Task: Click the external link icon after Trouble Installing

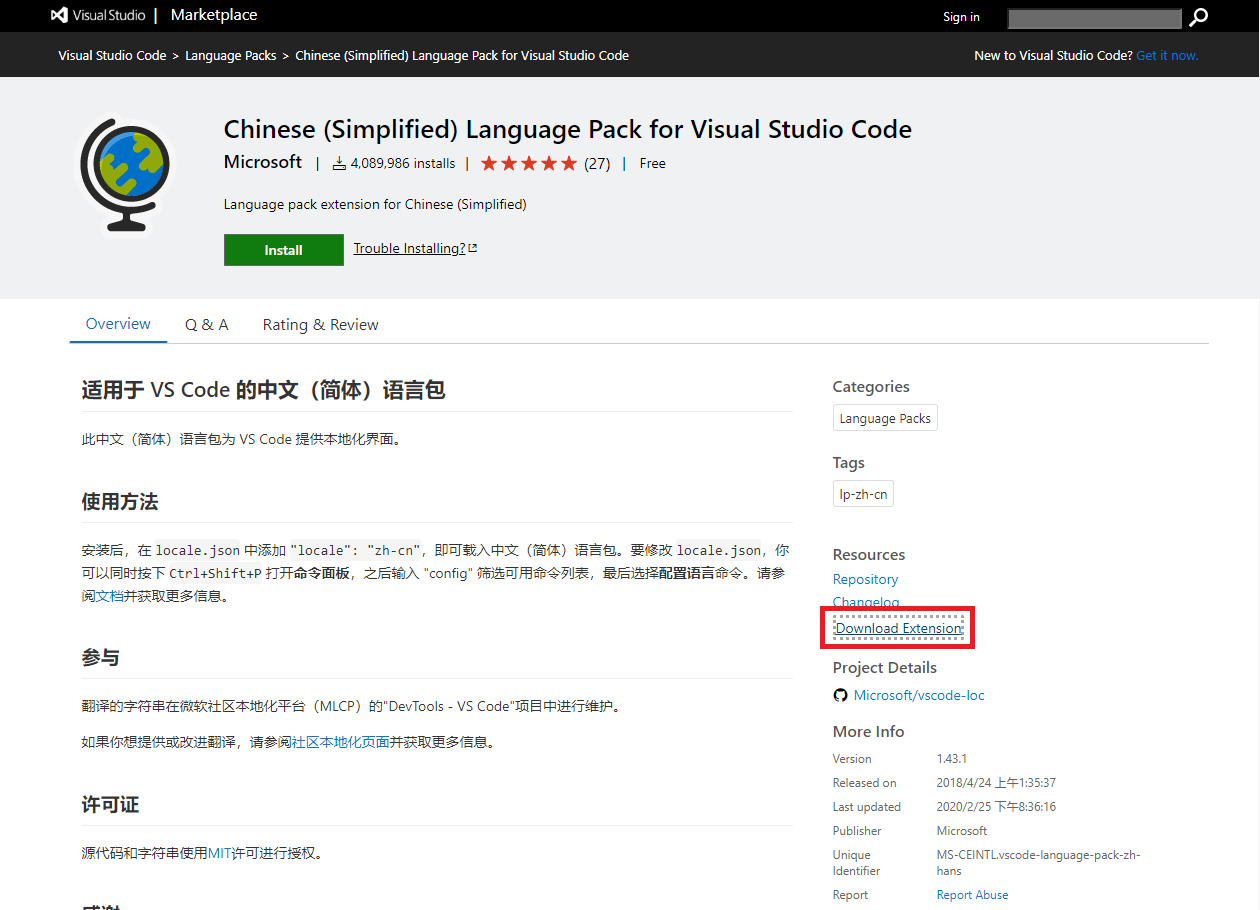Action: [473, 248]
